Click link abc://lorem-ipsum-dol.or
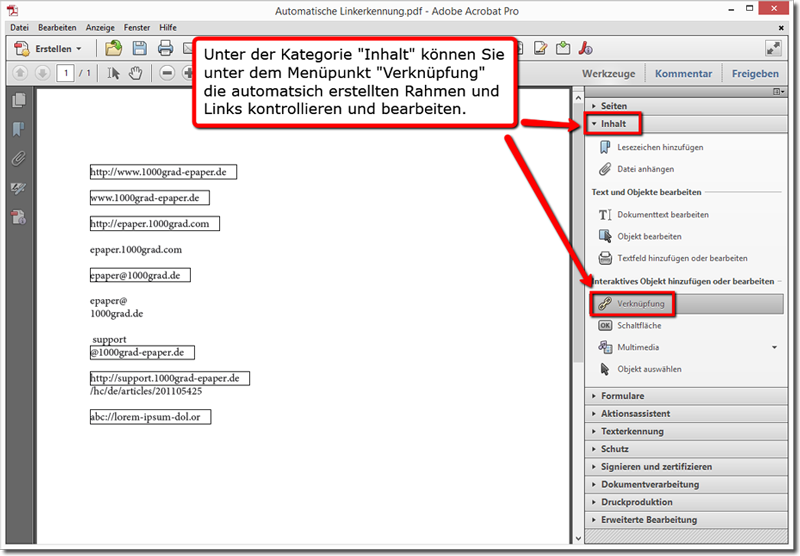800x556 pixels. coord(150,417)
